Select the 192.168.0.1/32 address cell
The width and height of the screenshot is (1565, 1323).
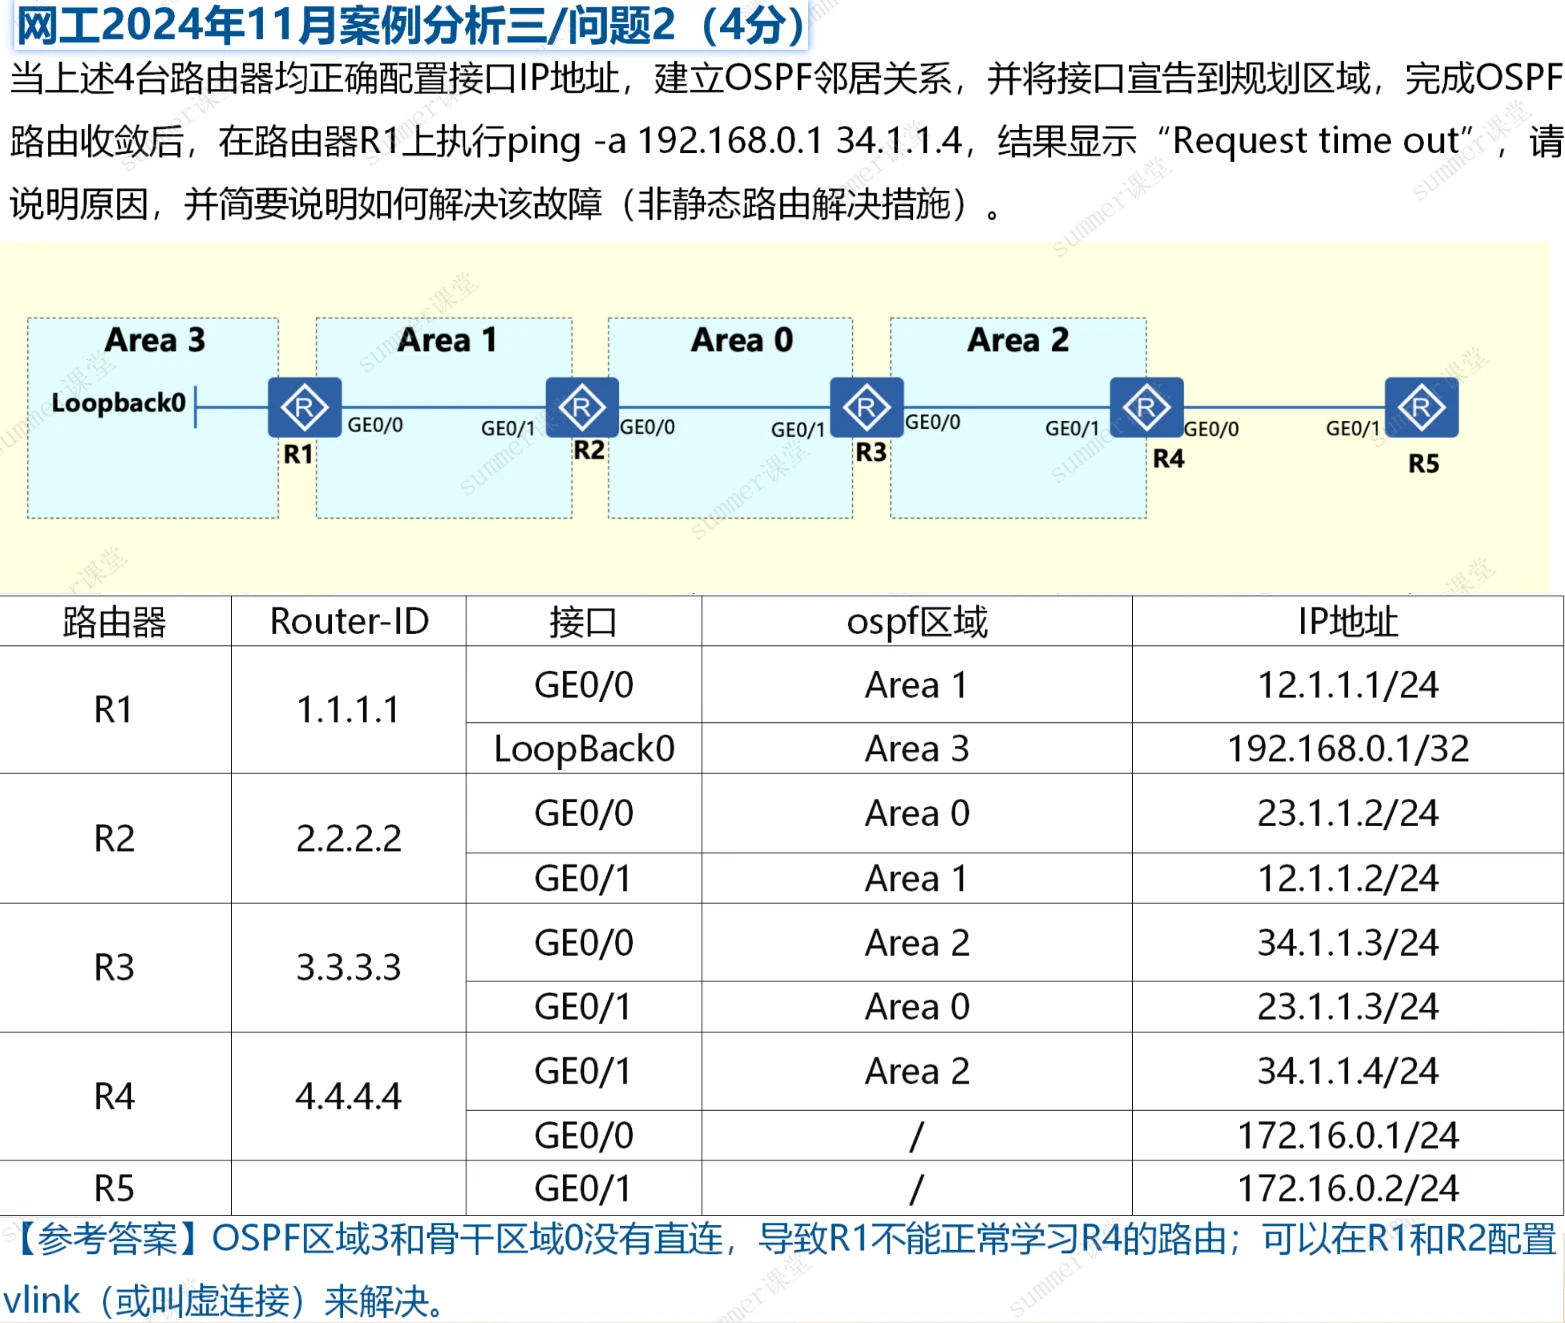tap(1347, 749)
